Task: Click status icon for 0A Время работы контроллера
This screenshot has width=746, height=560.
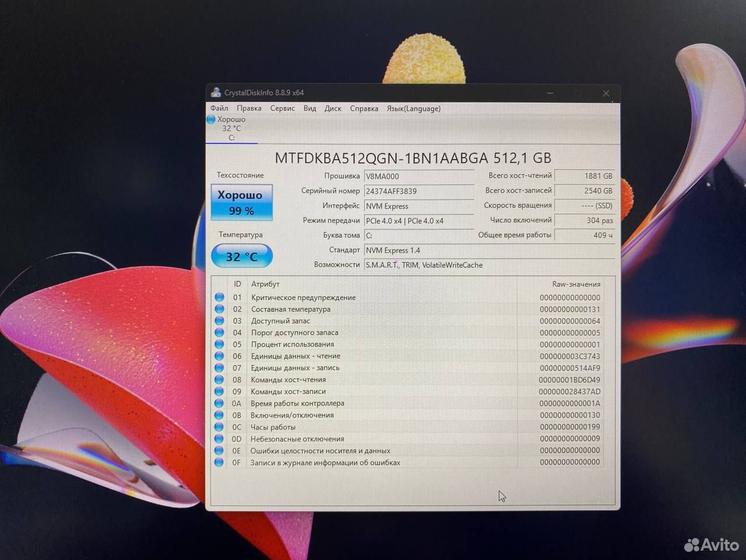Action: coord(219,403)
